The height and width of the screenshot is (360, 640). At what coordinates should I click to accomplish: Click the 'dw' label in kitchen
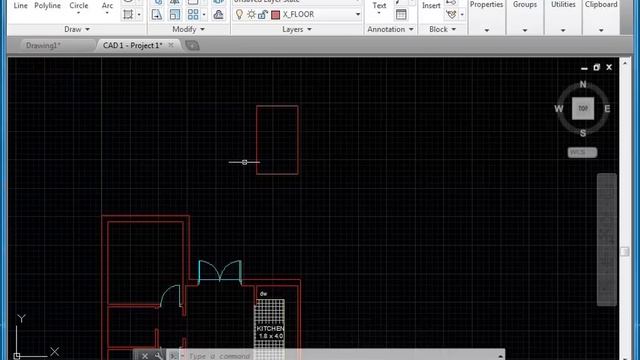click(x=263, y=293)
